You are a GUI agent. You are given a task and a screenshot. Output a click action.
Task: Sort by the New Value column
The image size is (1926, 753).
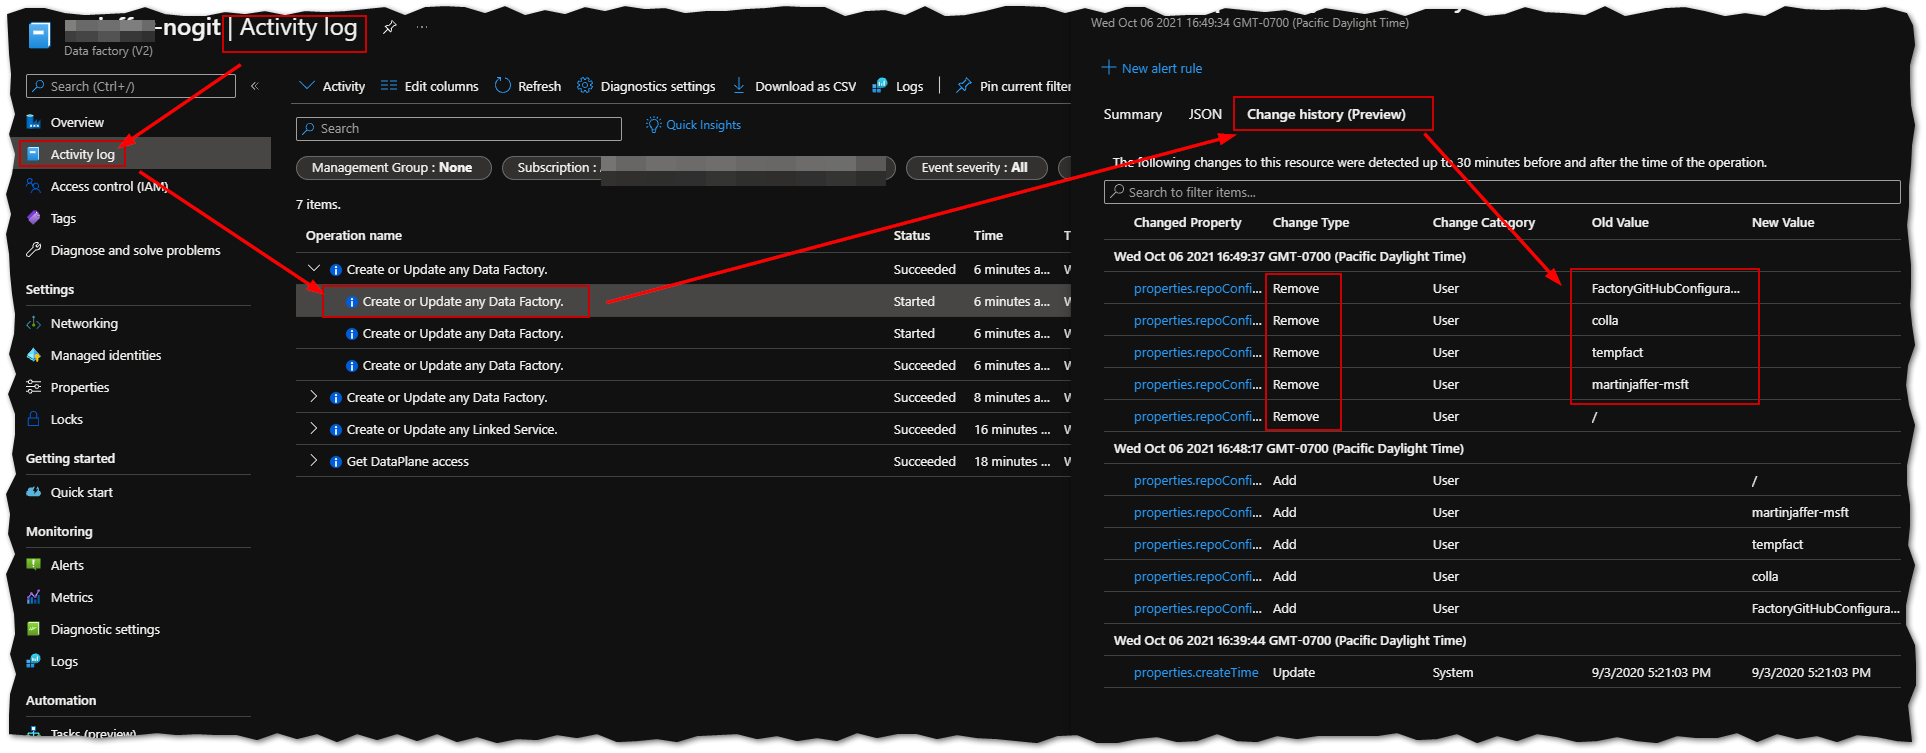tap(1782, 222)
